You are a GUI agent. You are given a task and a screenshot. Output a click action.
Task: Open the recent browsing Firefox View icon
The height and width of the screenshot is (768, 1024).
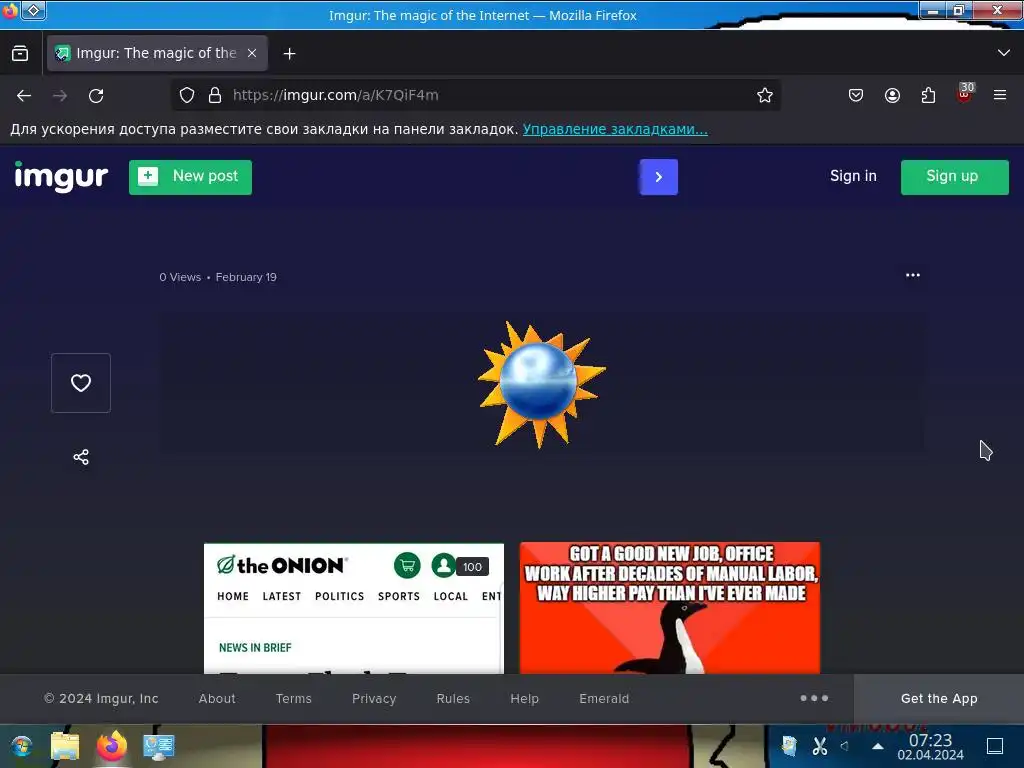20,54
